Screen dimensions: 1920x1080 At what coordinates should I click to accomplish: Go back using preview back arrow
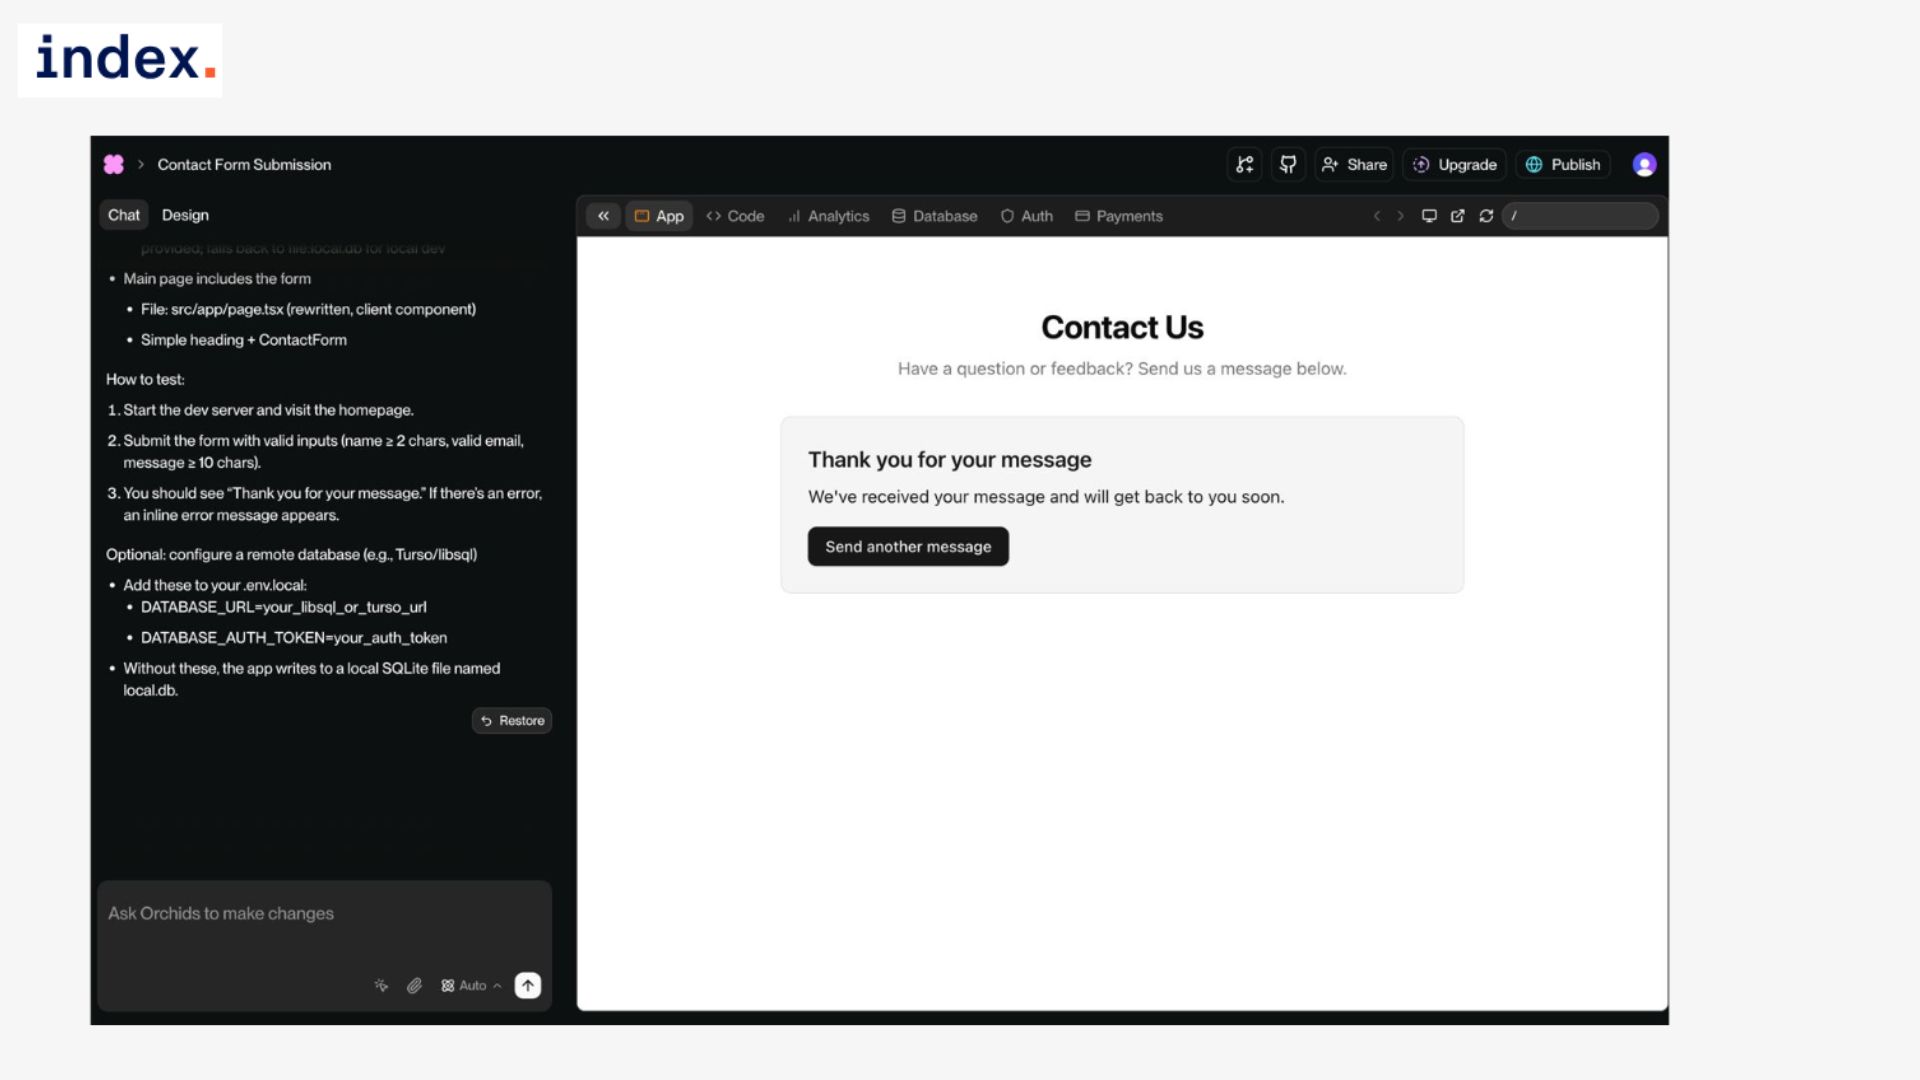(x=1377, y=216)
